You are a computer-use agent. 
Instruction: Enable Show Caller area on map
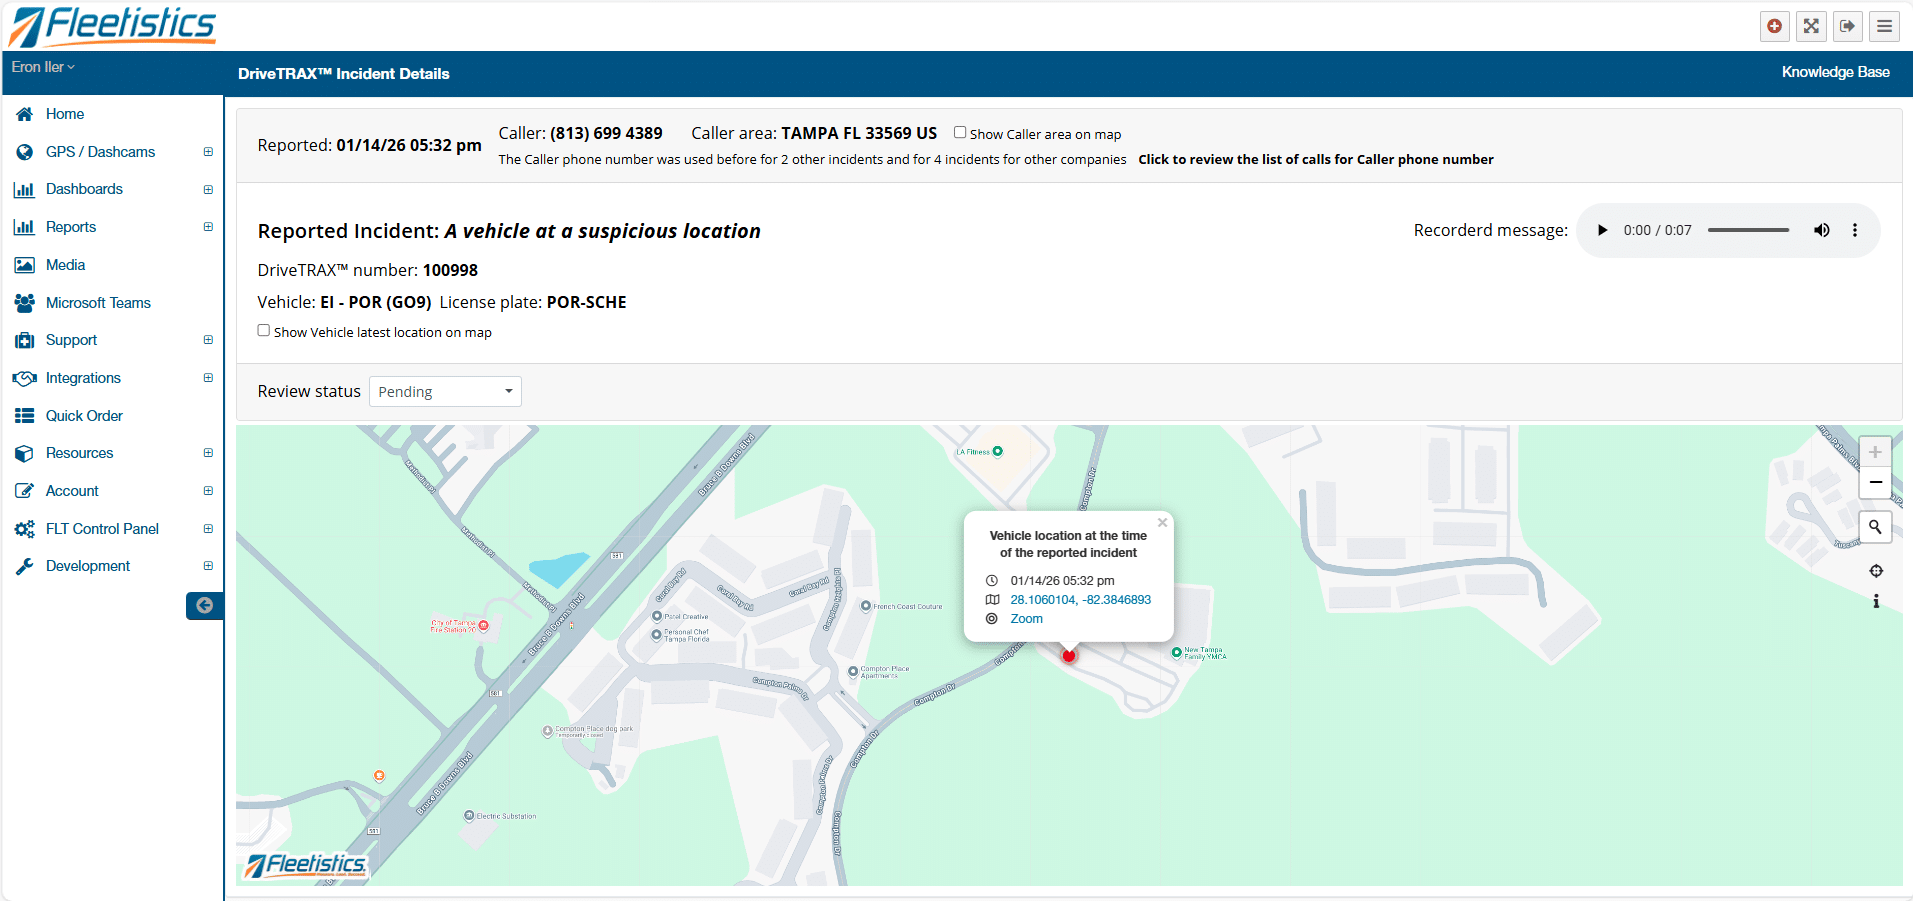tap(960, 132)
